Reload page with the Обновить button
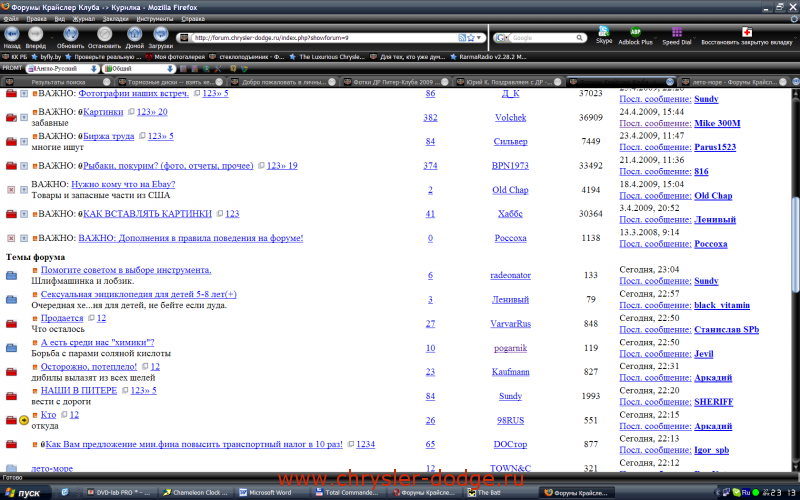 coord(70,37)
